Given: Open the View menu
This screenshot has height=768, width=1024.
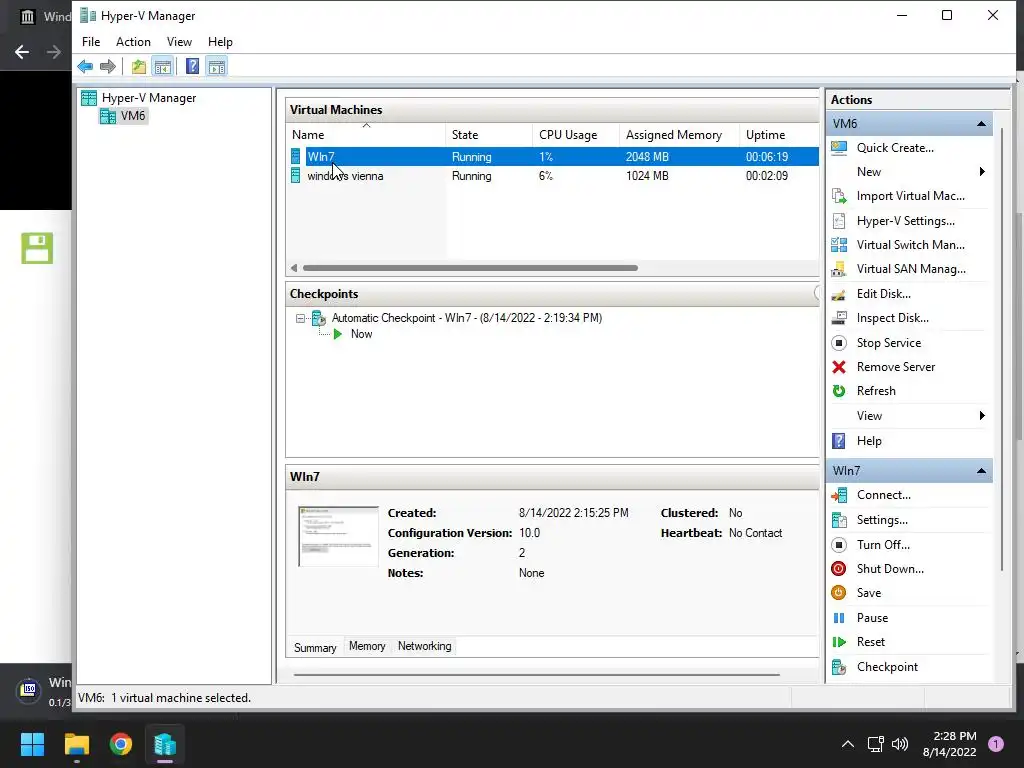Looking at the screenshot, I should [x=179, y=42].
